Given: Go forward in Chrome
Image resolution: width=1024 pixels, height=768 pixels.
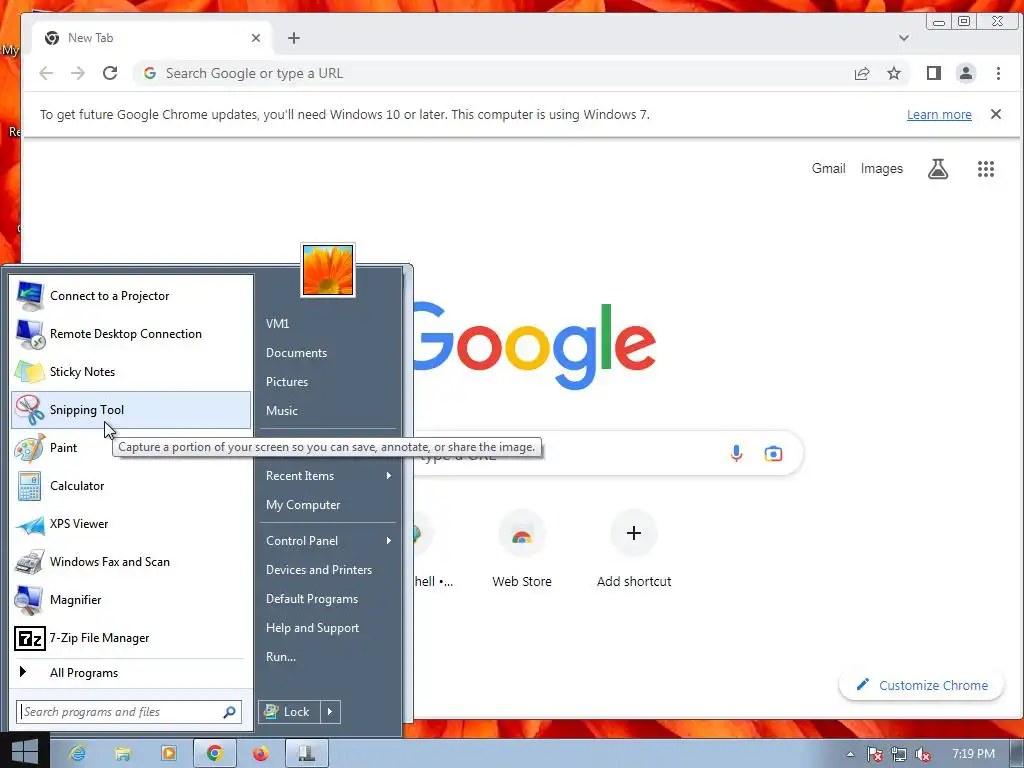Looking at the screenshot, I should coord(78,73).
